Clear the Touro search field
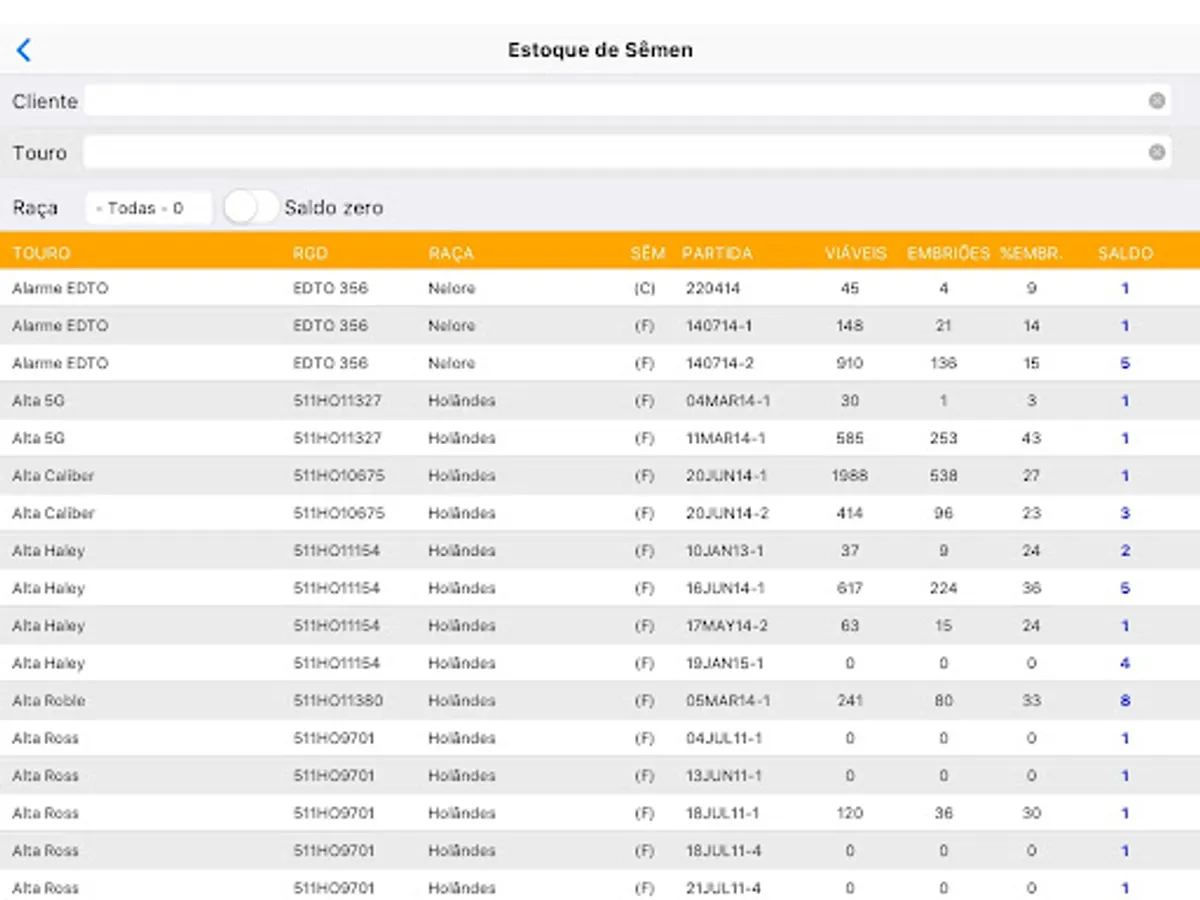This screenshot has width=1200, height=900. click(x=1156, y=153)
